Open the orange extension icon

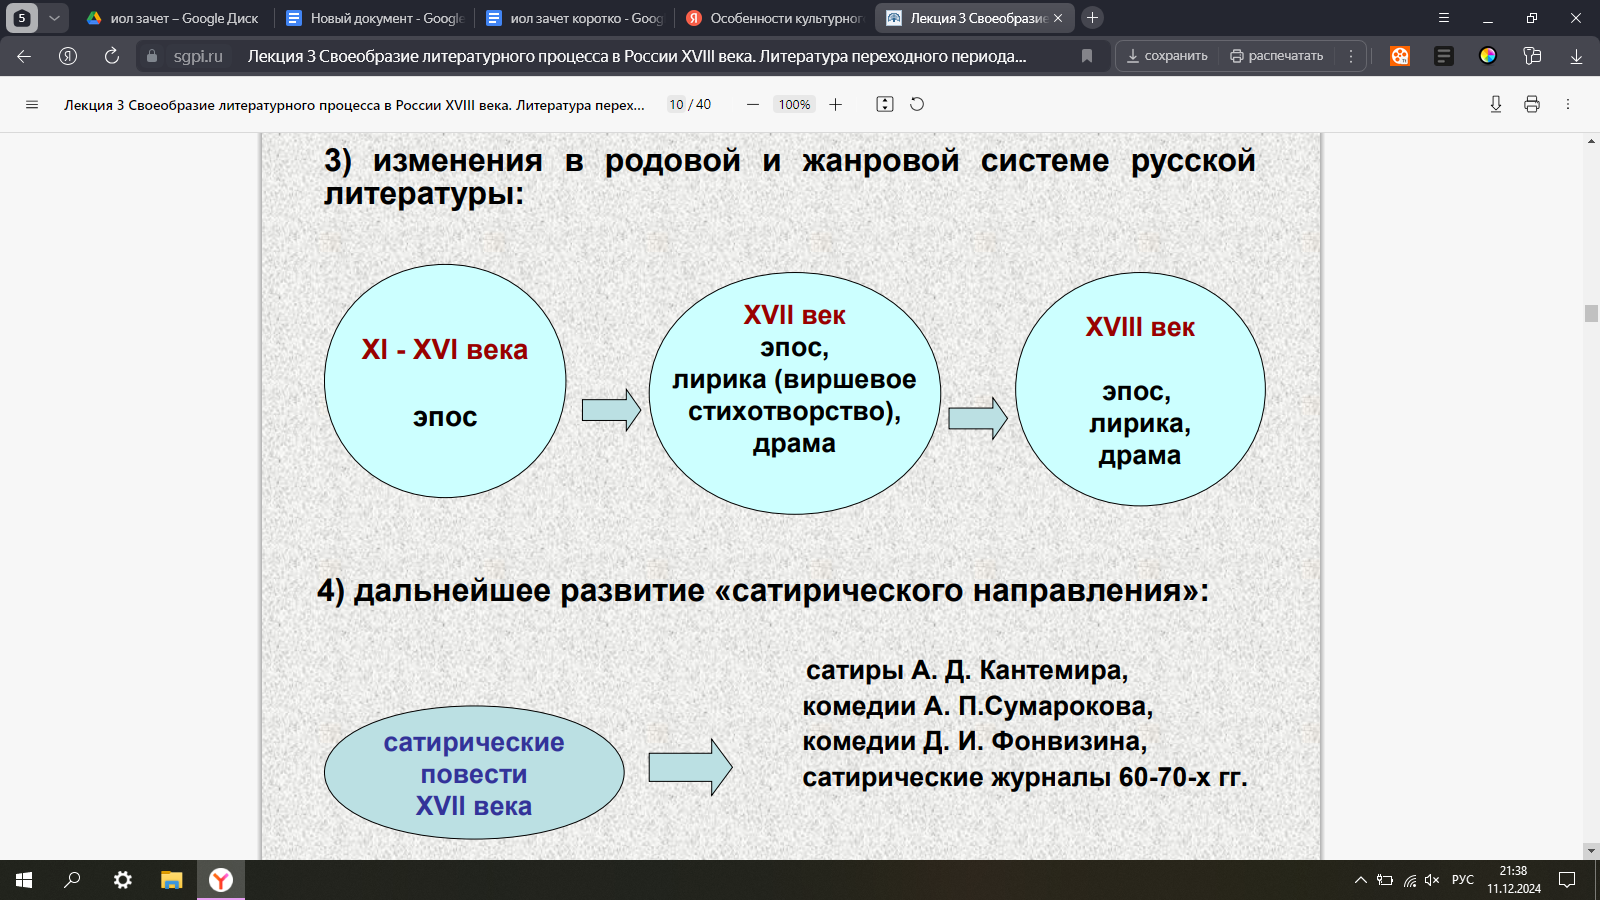click(1400, 56)
